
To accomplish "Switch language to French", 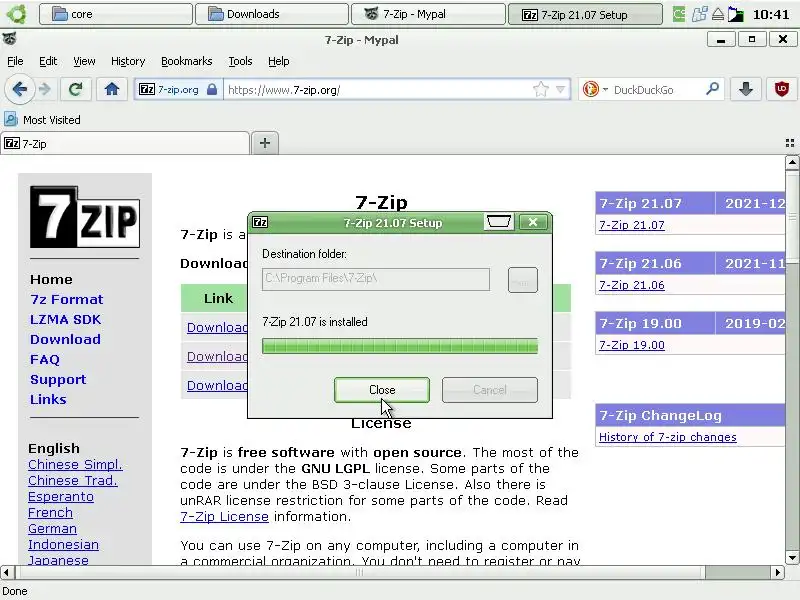I will click(x=51, y=513).
